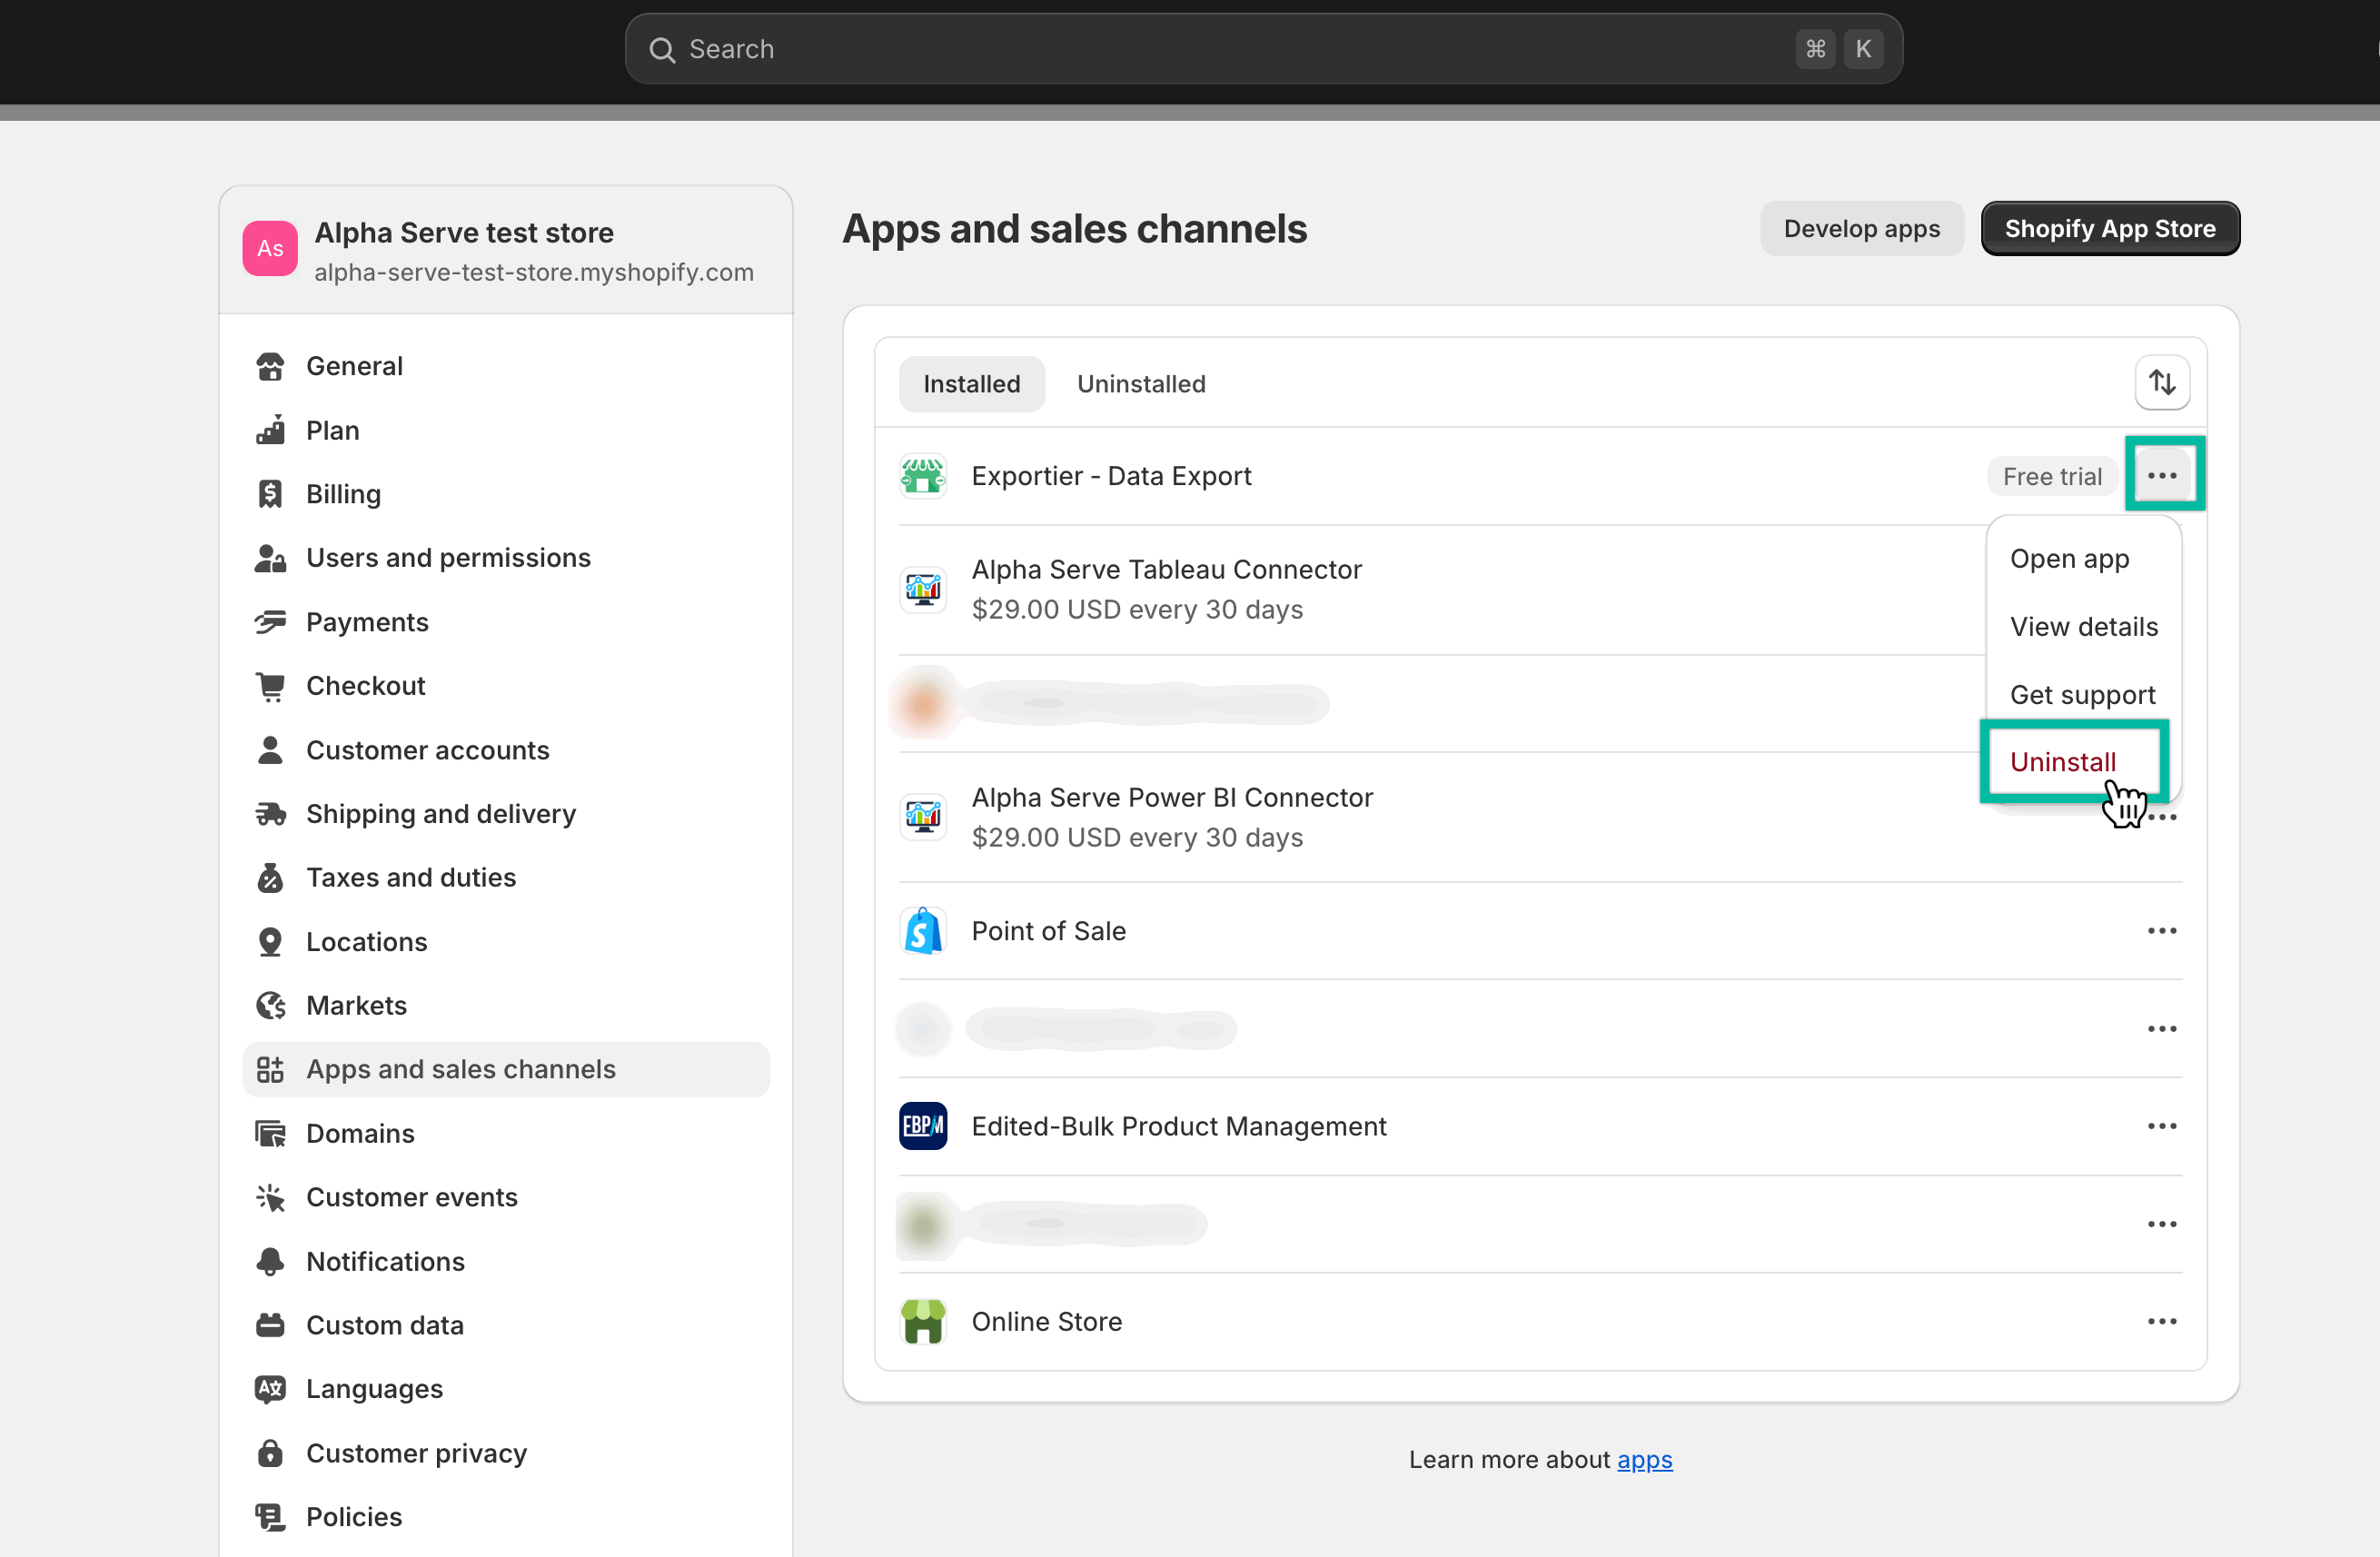
Task: Open the Online Store three-dot menu
Action: click(x=2162, y=1322)
